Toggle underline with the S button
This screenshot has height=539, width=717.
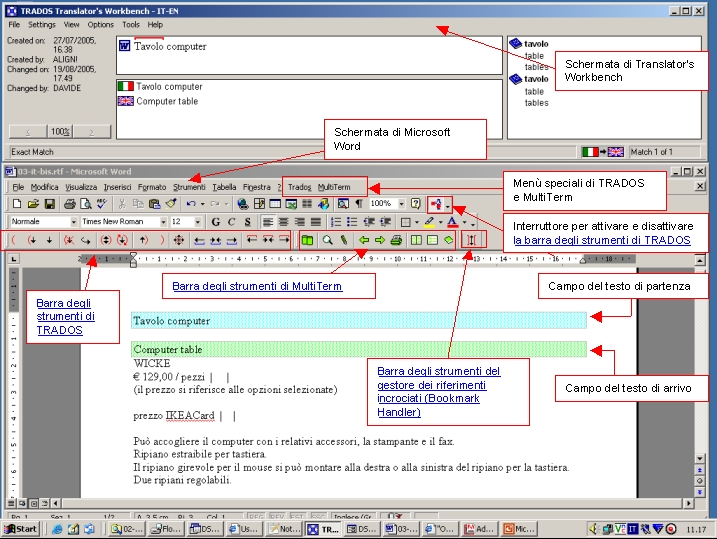pyautogui.click(x=247, y=222)
